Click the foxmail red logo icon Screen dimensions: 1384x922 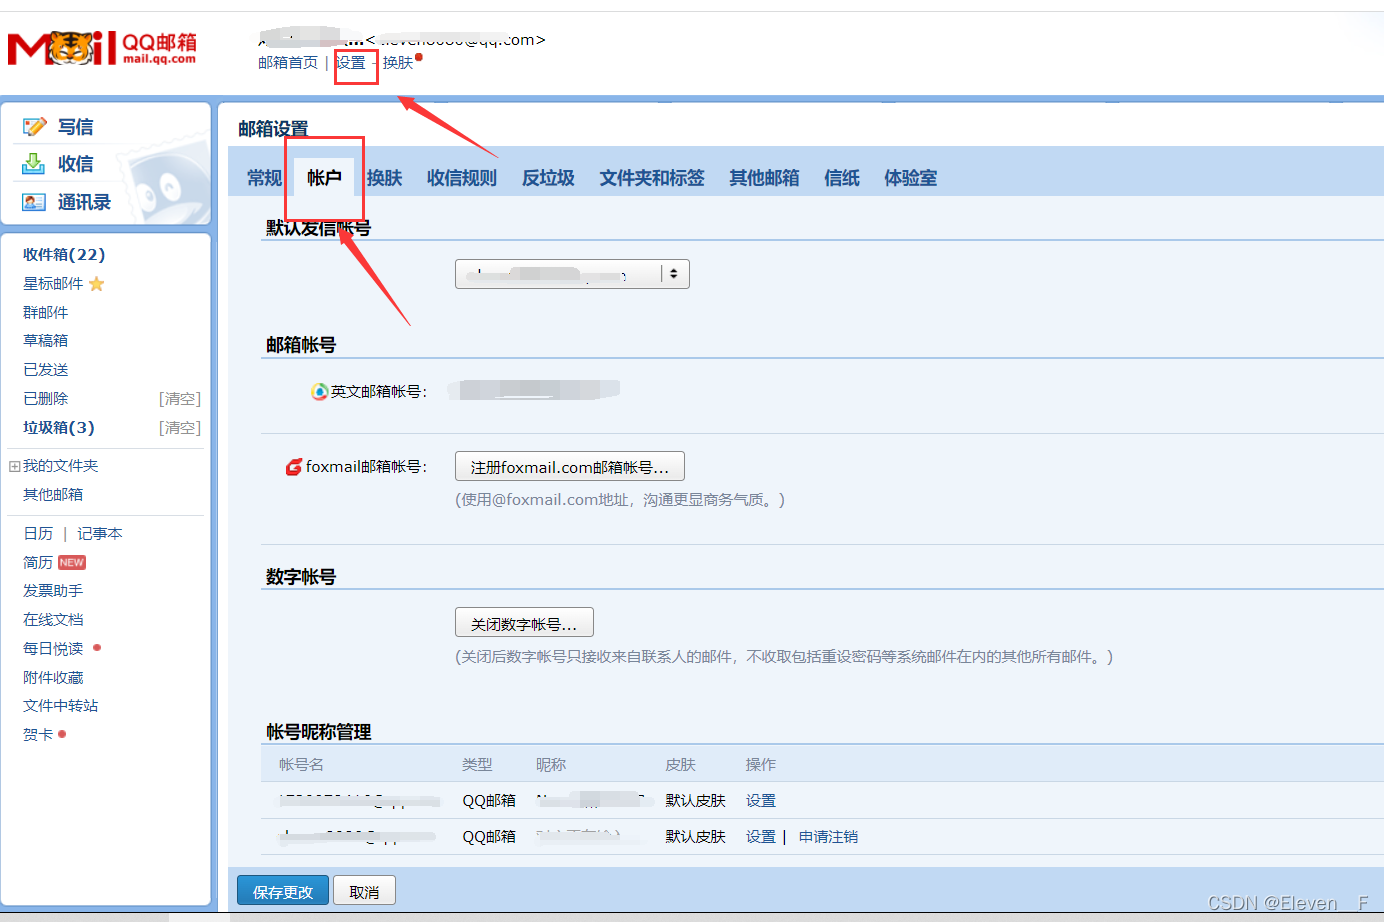coord(294,467)
